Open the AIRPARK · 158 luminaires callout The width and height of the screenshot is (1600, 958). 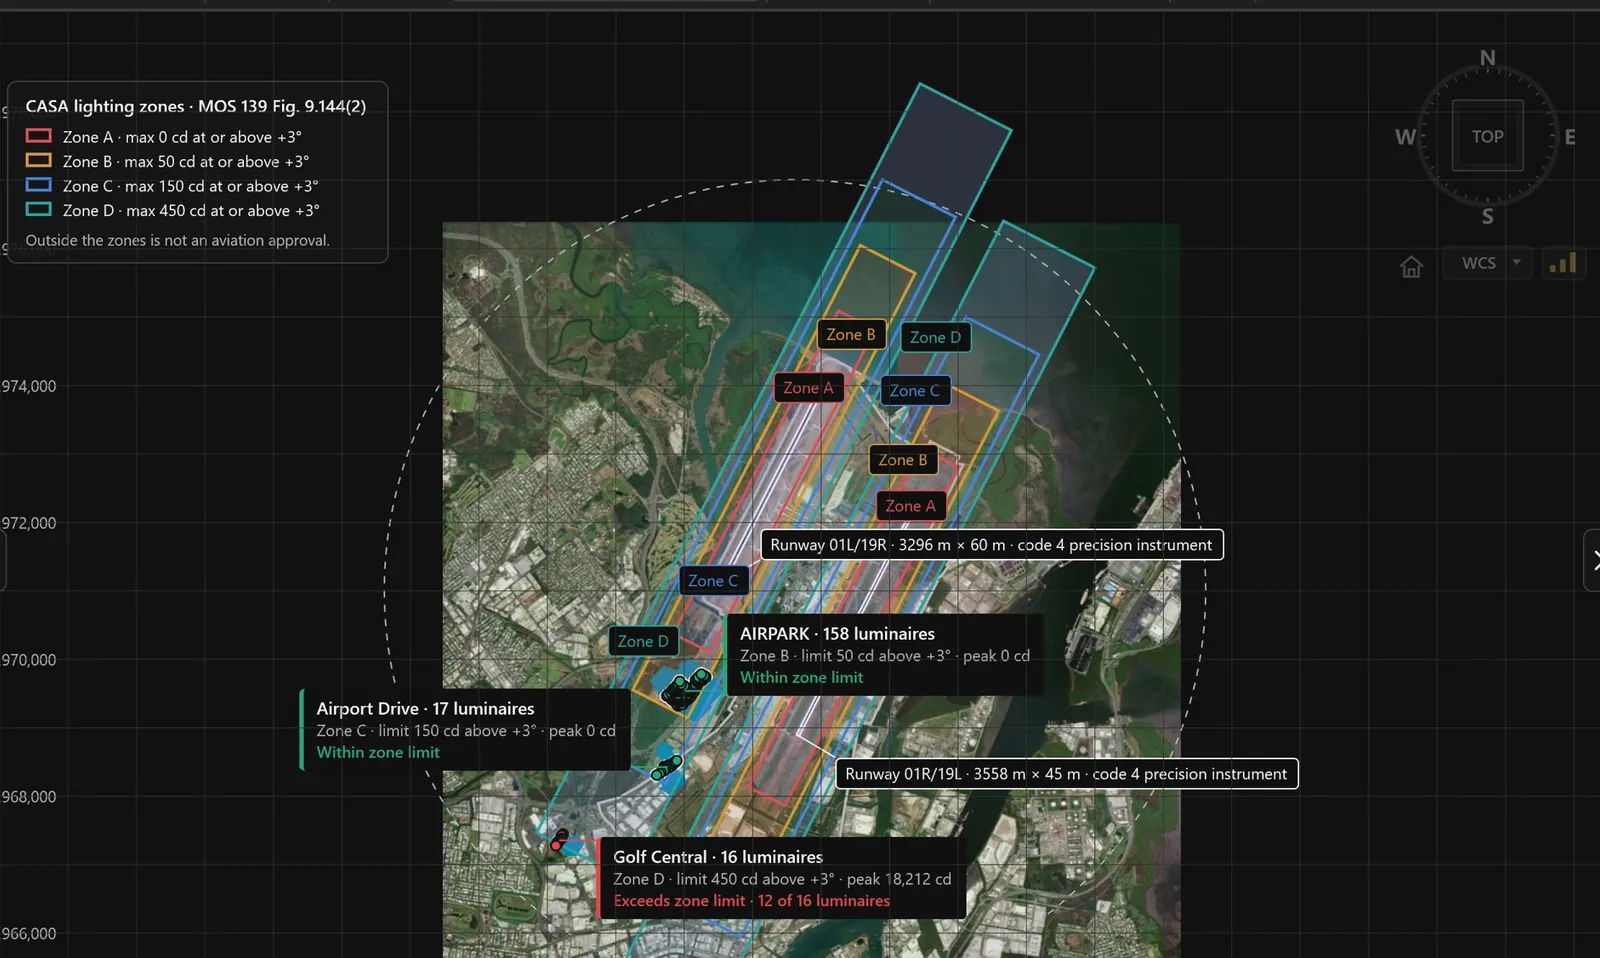884,655
